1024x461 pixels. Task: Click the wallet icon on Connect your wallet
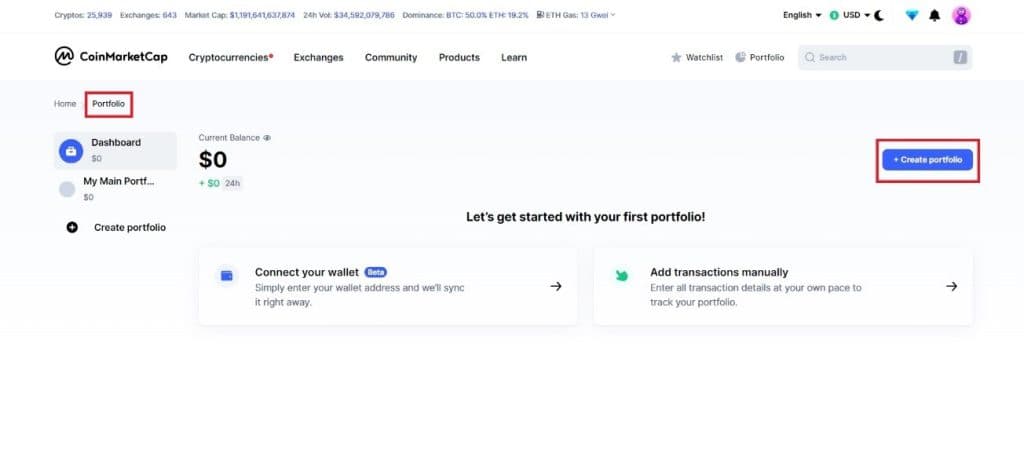[x=227, y=276]
